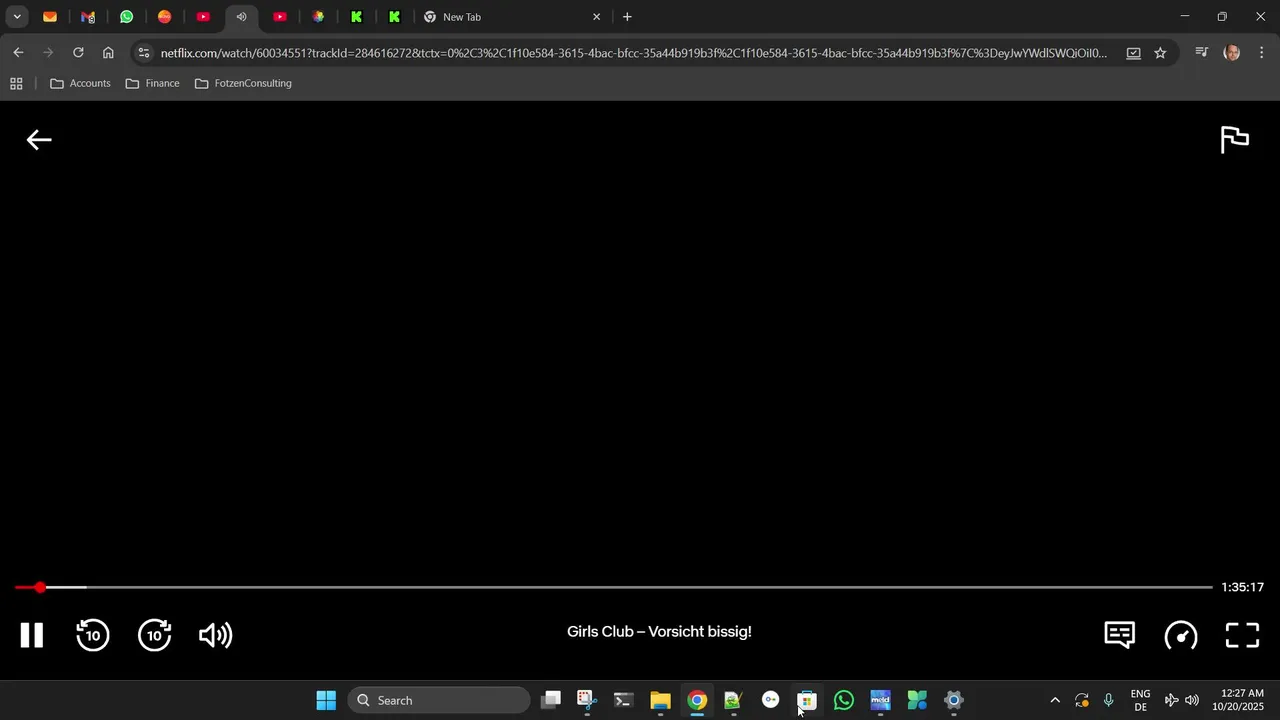Go back in browser history
Screen dimensions: 1280x720
18,53
